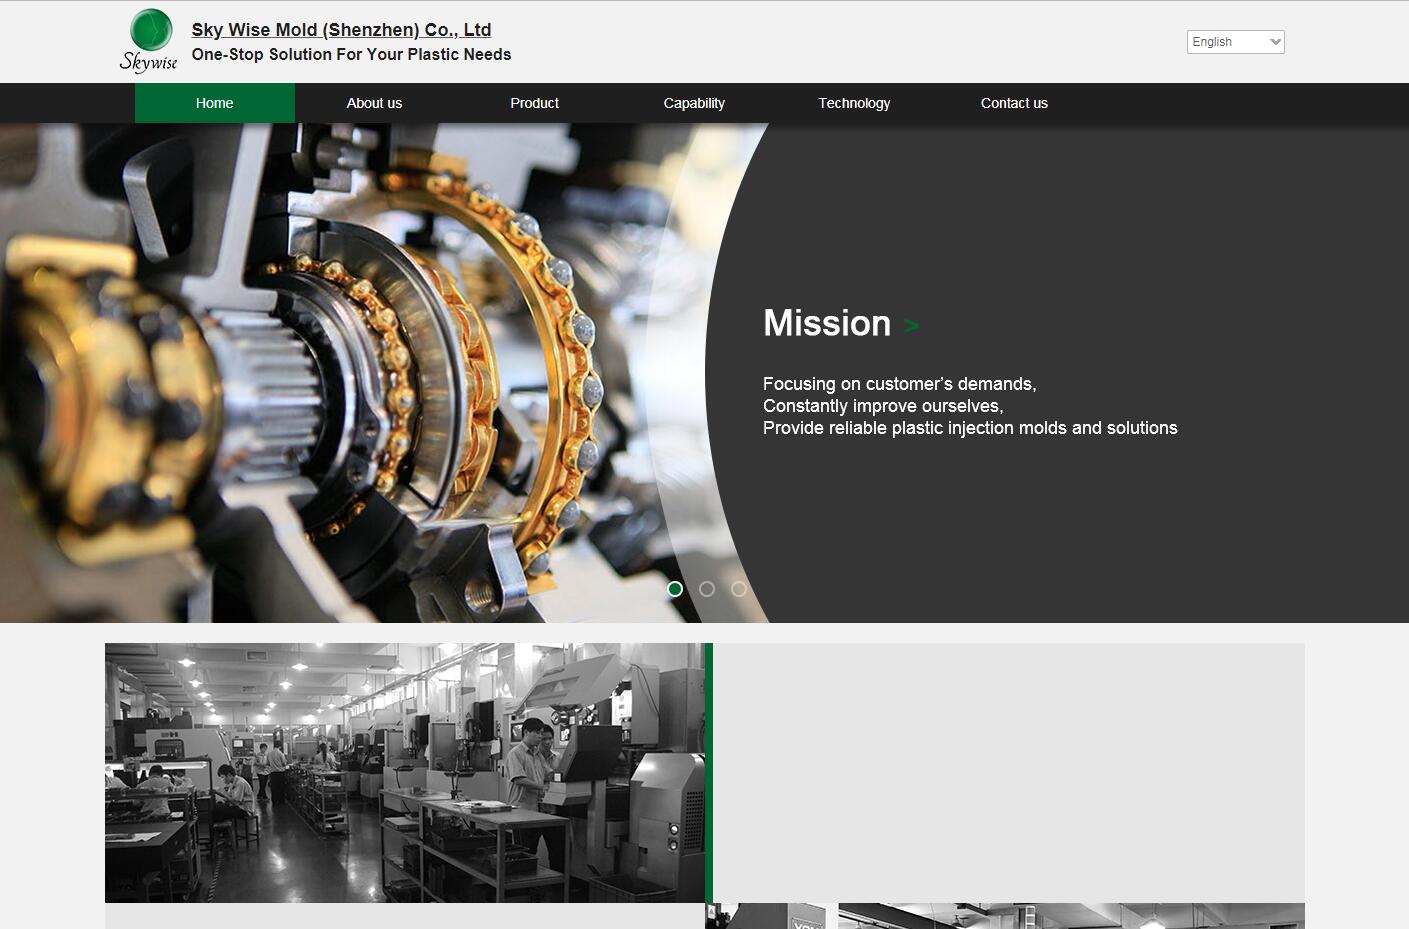Open the Contact us page
This screenshot has width=1409, height=929.
pyautogui.click(x=1014, y=103)
